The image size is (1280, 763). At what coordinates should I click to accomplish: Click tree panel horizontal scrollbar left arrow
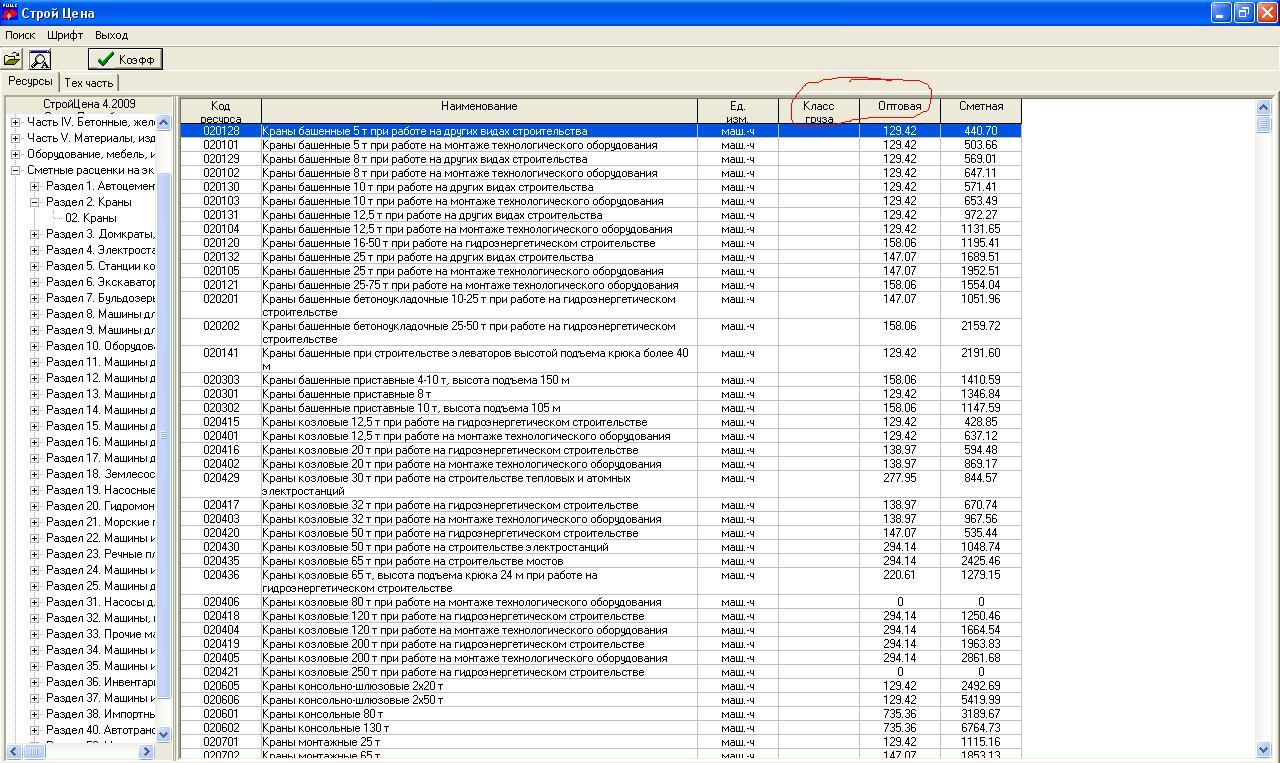click(14, 751)
